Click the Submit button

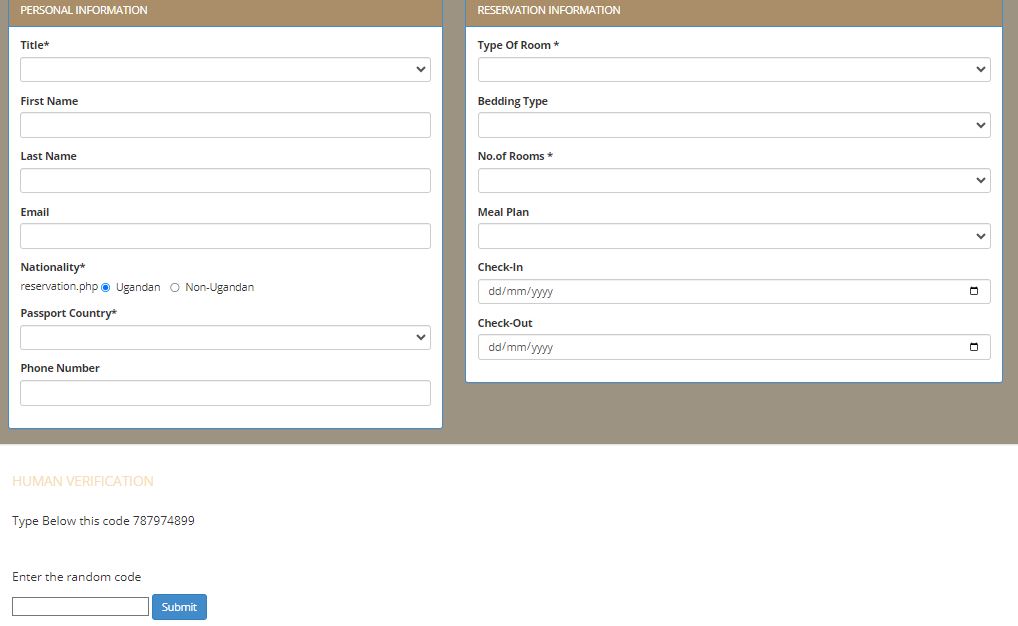[x=179, y=607]
